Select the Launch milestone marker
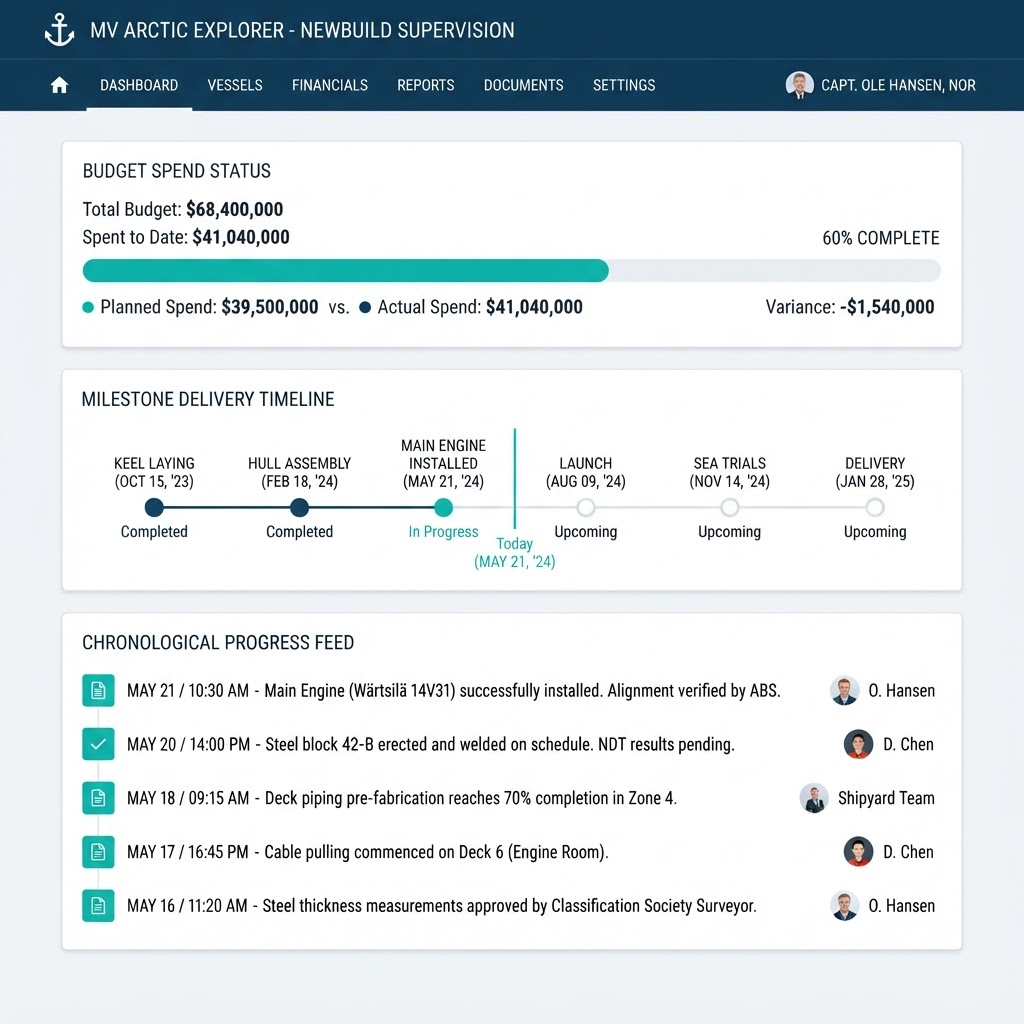The width and height of the screenshot is (1024, 1024). coord(586,507)
